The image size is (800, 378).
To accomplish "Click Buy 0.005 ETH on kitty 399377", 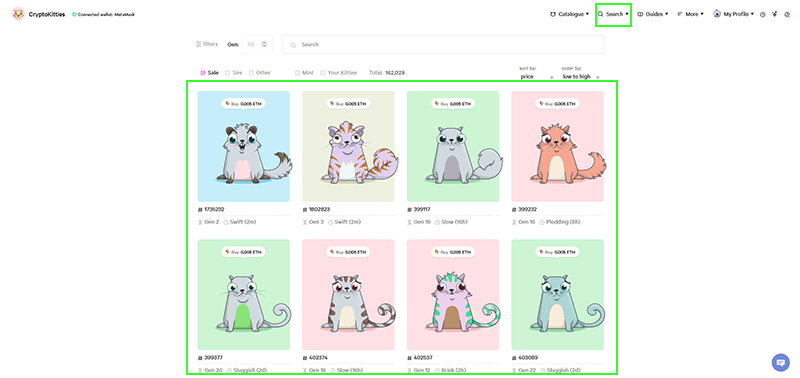I will [243, 252].
